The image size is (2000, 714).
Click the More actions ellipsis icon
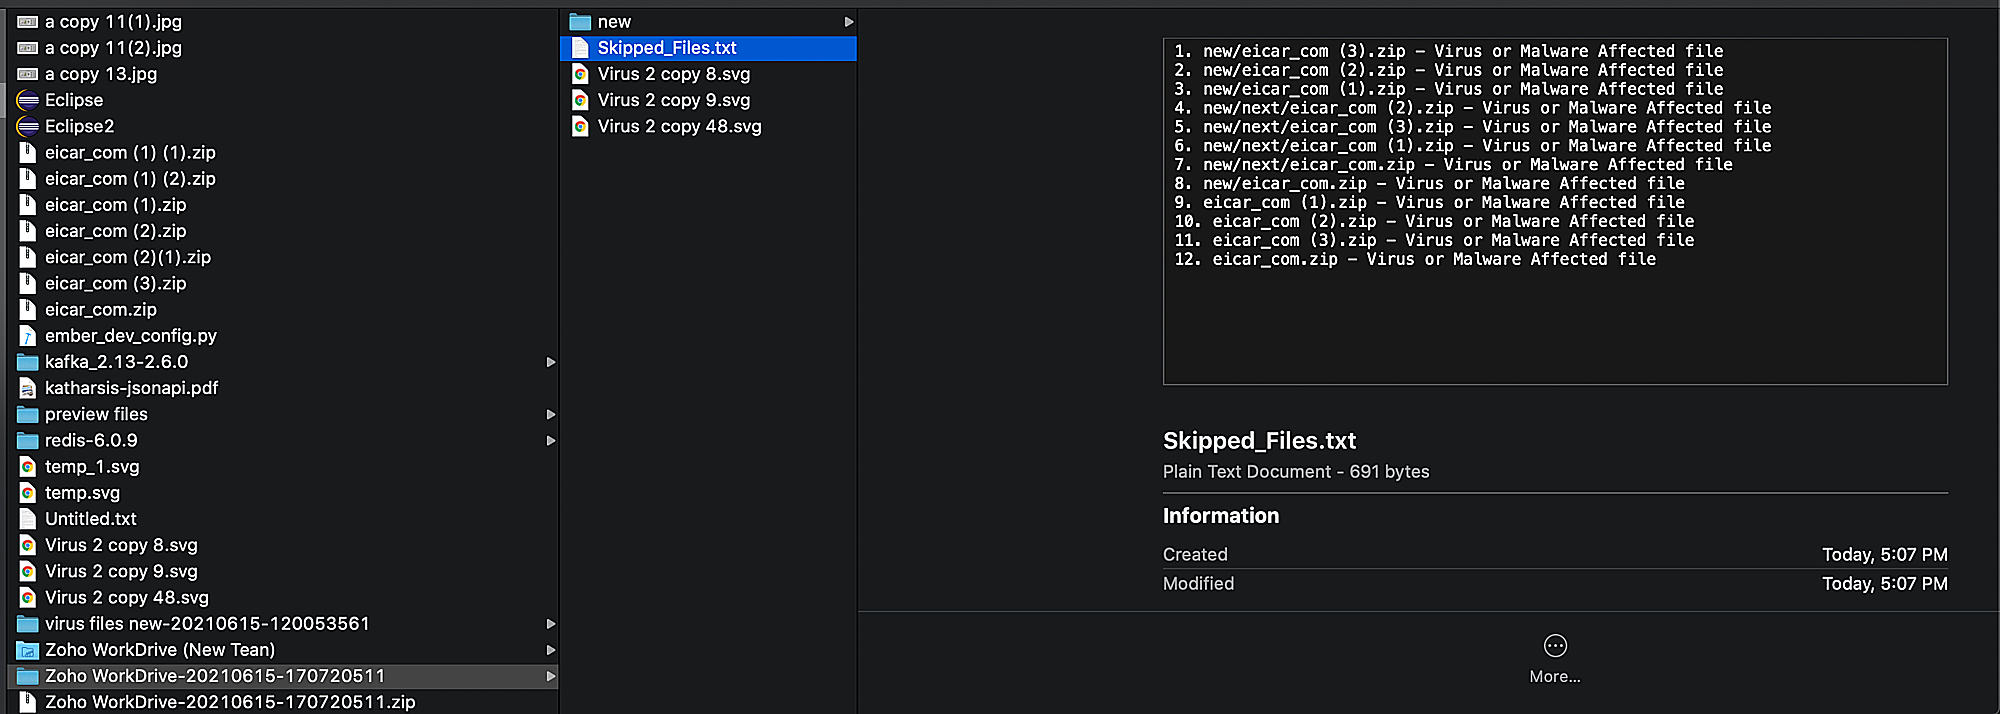pos(1555,646)
